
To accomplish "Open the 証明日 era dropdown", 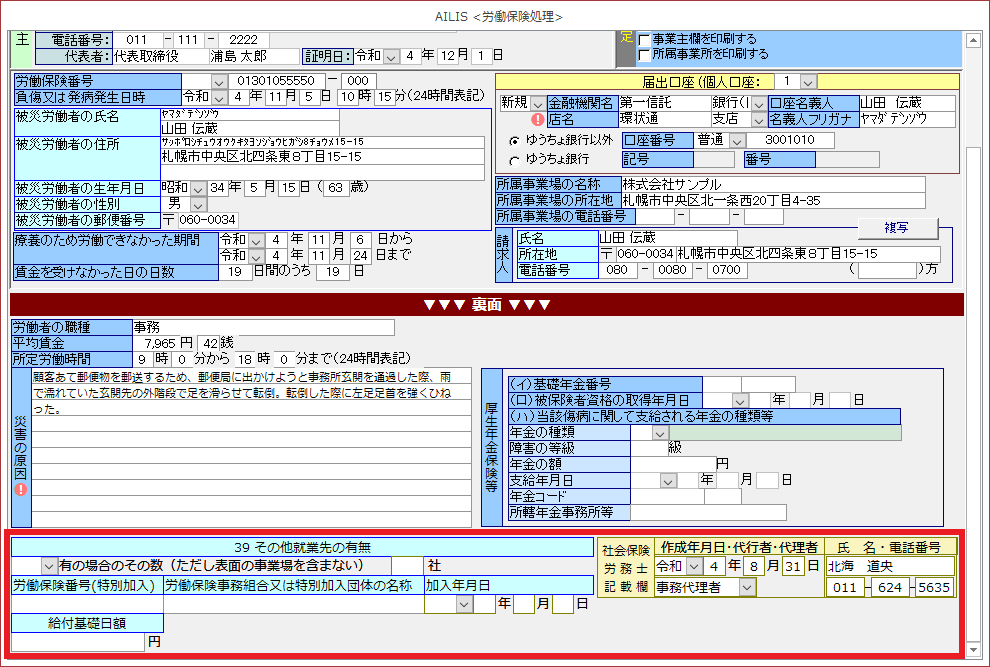I will (x=391, y=56).
